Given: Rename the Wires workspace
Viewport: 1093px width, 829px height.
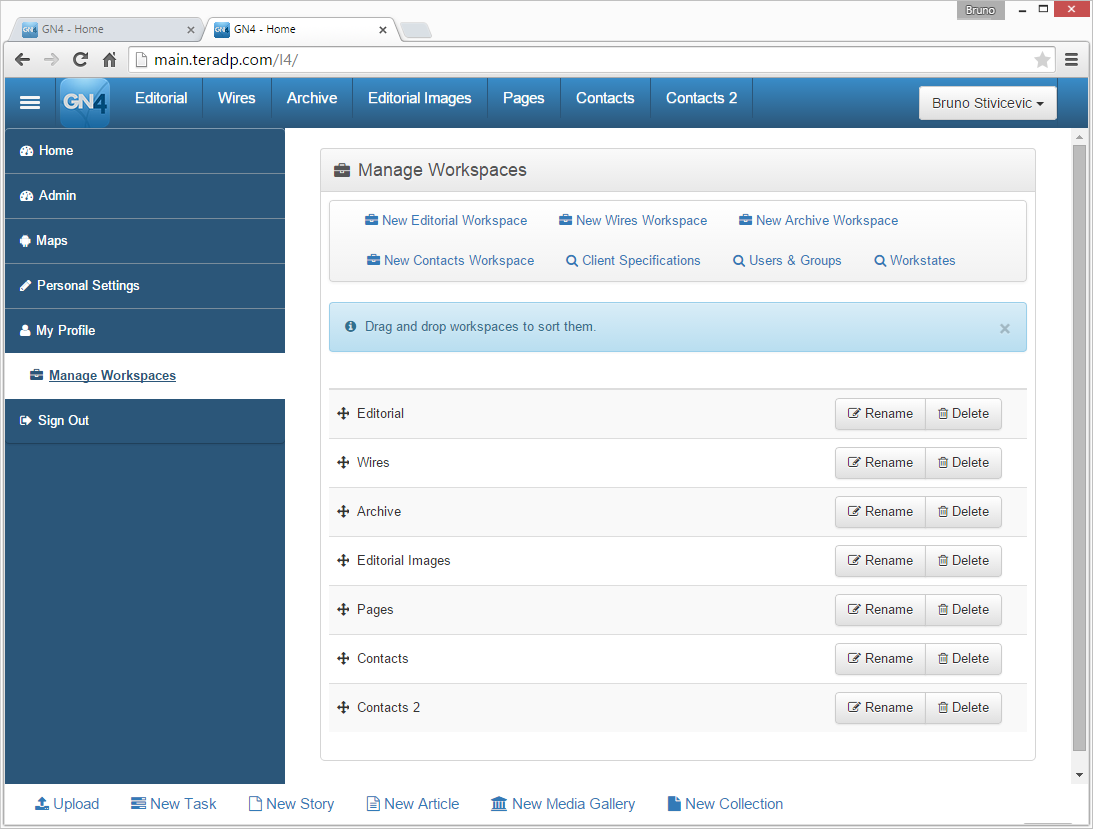Looking at the screenshot, I should tap(880, 463).
